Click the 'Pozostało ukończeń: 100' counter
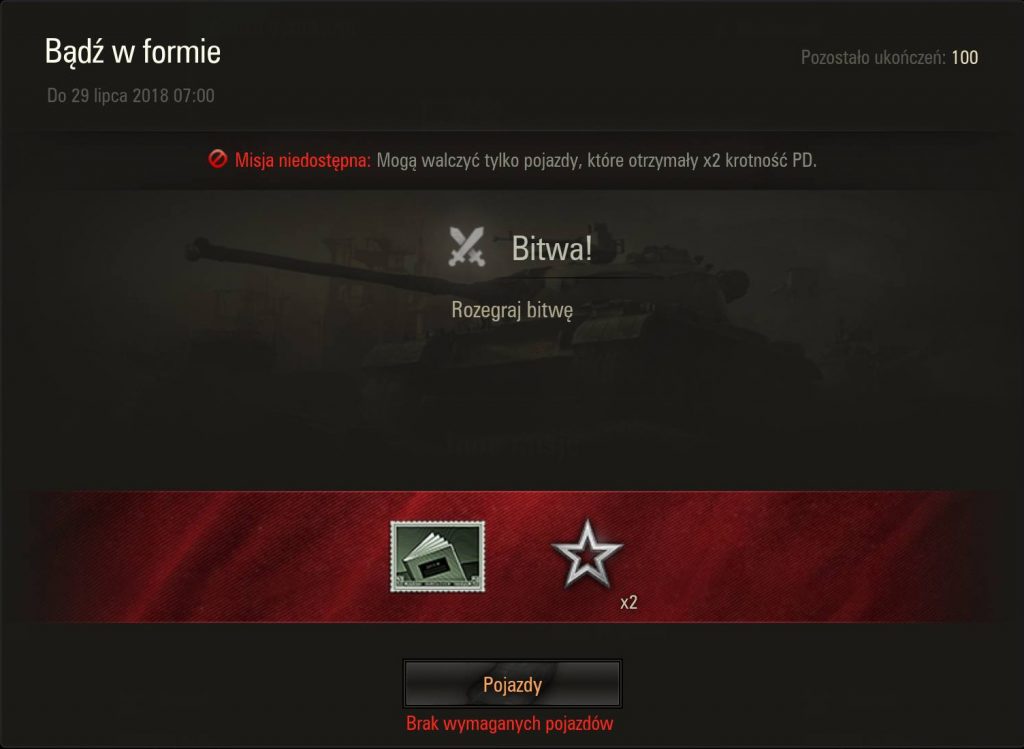This screenshot has height=749, width=1024. 889,57
